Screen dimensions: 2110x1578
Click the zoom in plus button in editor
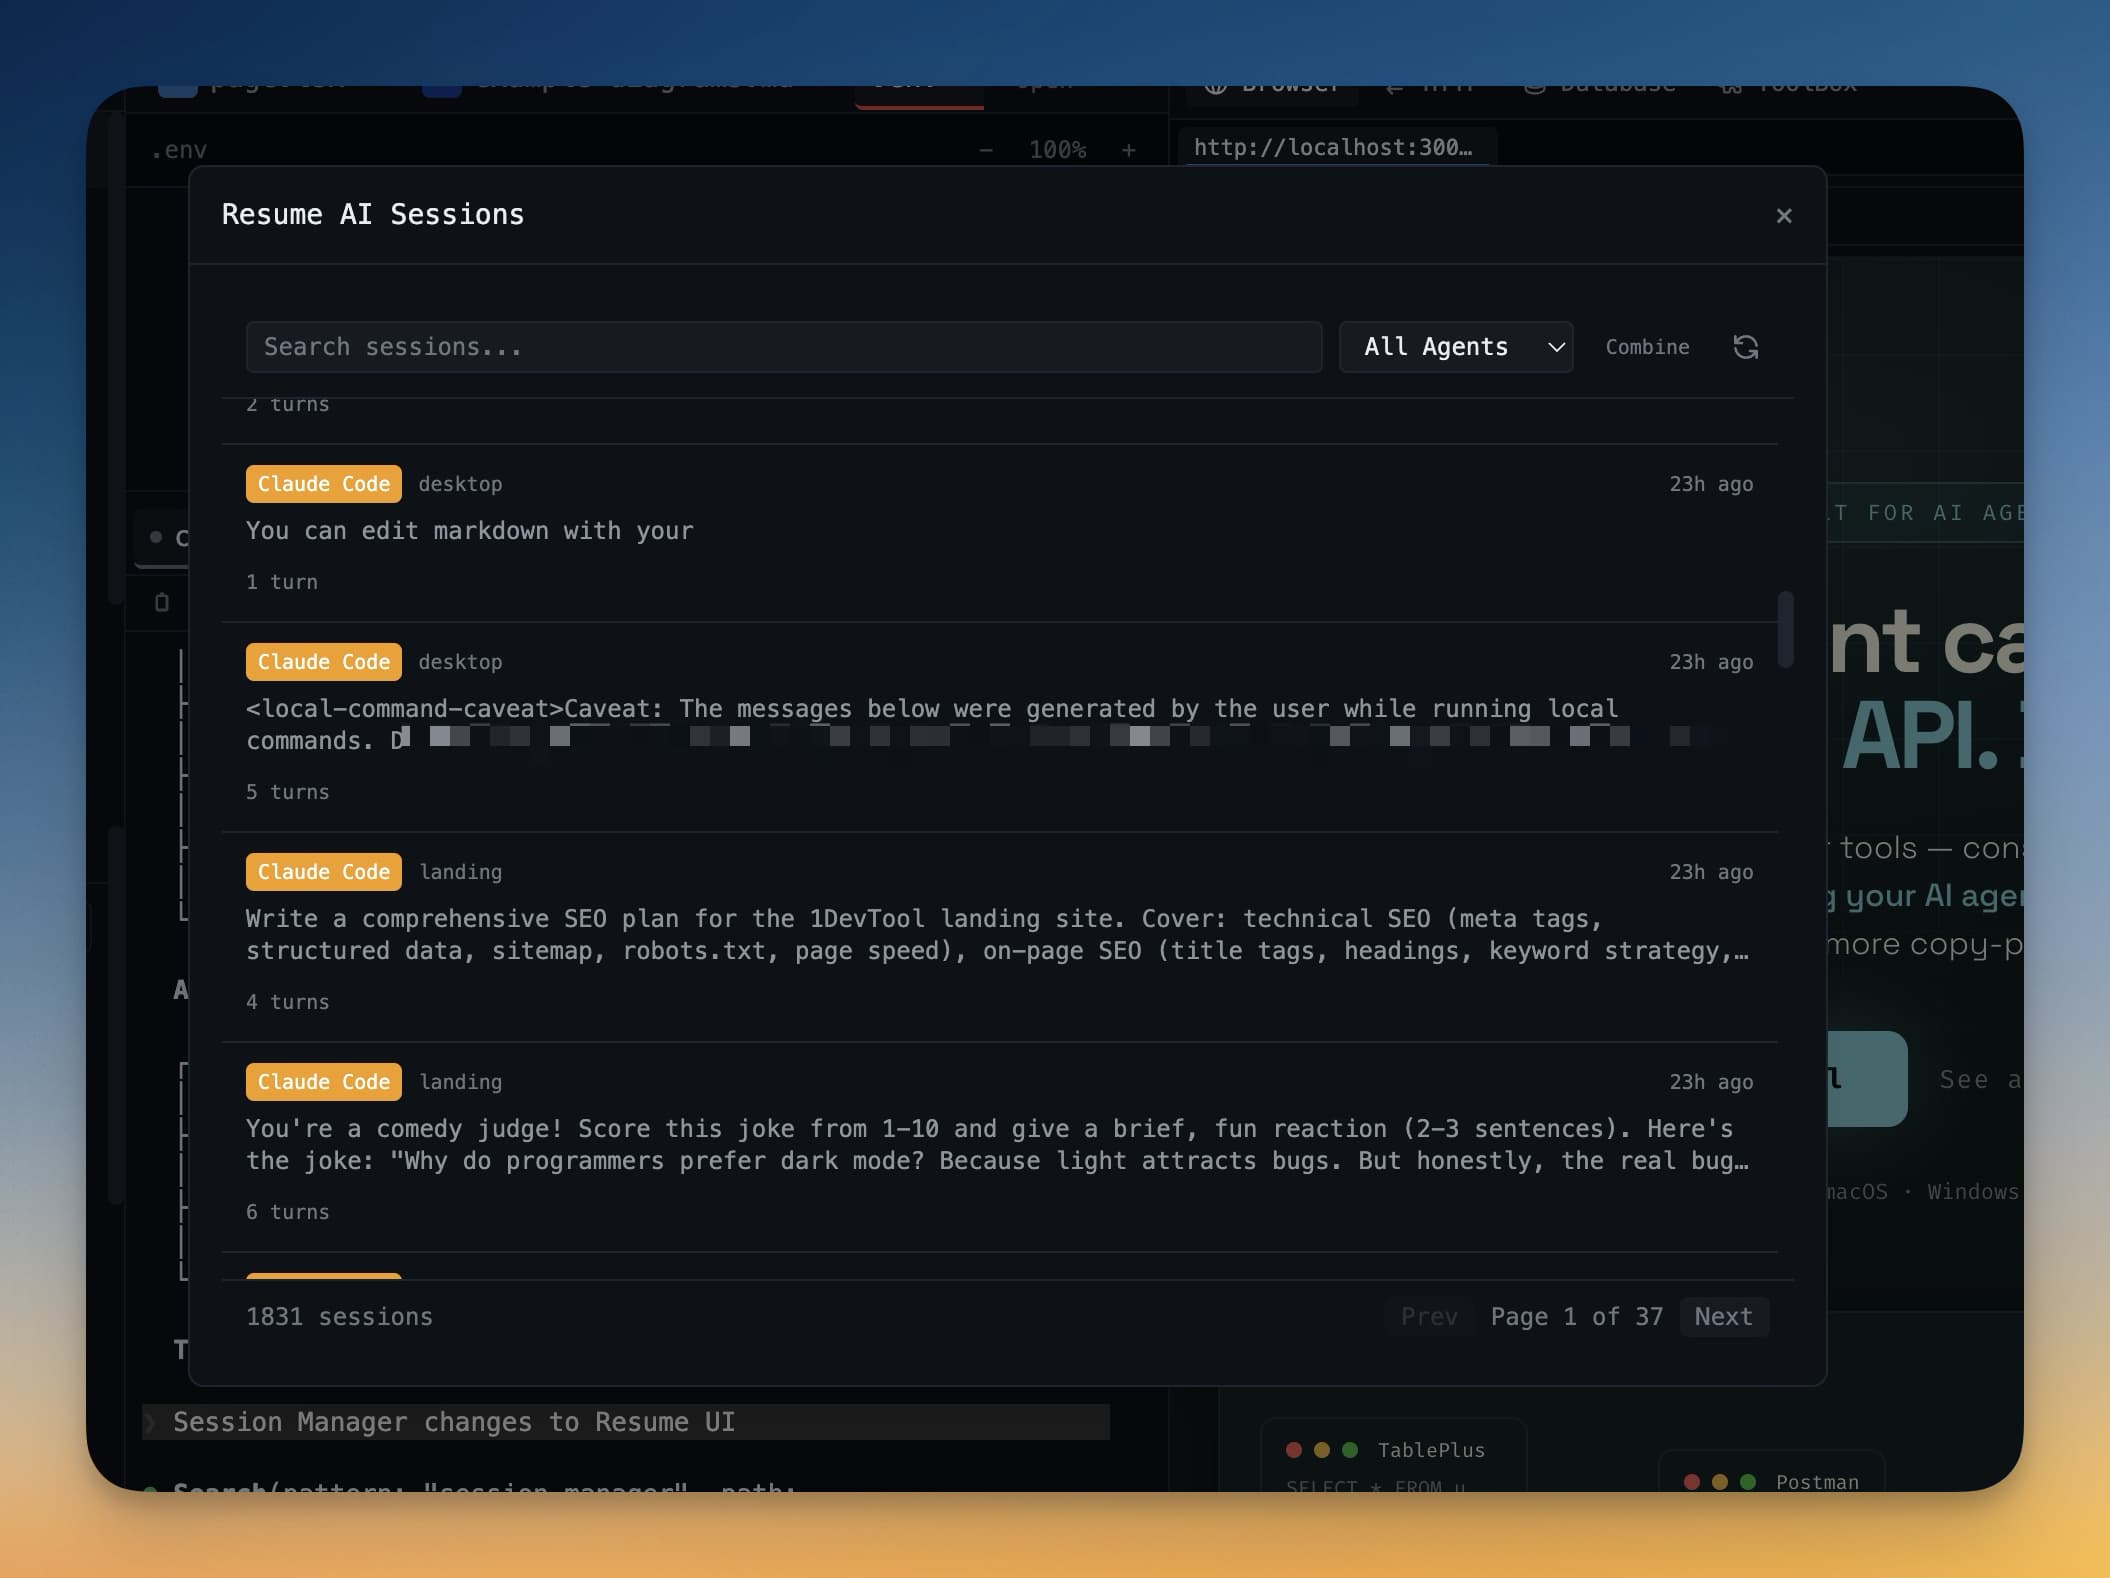[x=1128, y=150]
